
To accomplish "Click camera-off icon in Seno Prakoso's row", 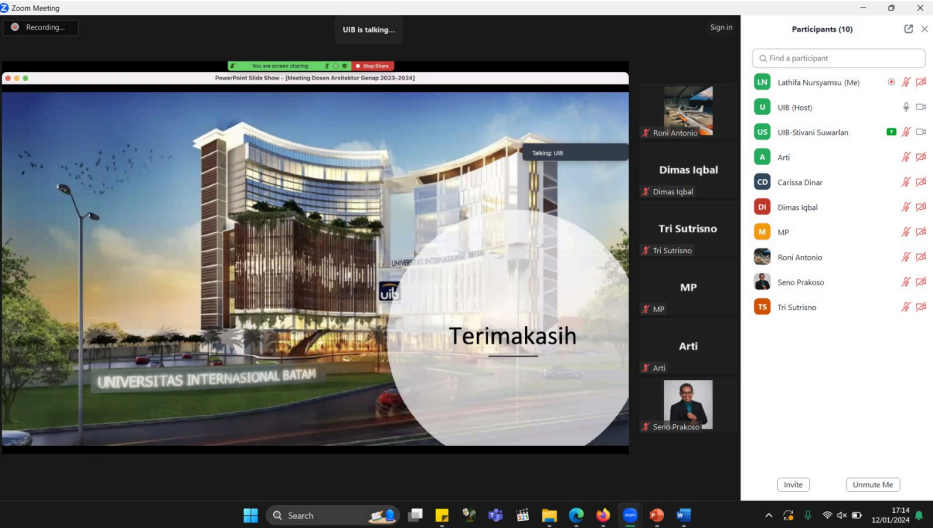I will (x=921, y=282).
